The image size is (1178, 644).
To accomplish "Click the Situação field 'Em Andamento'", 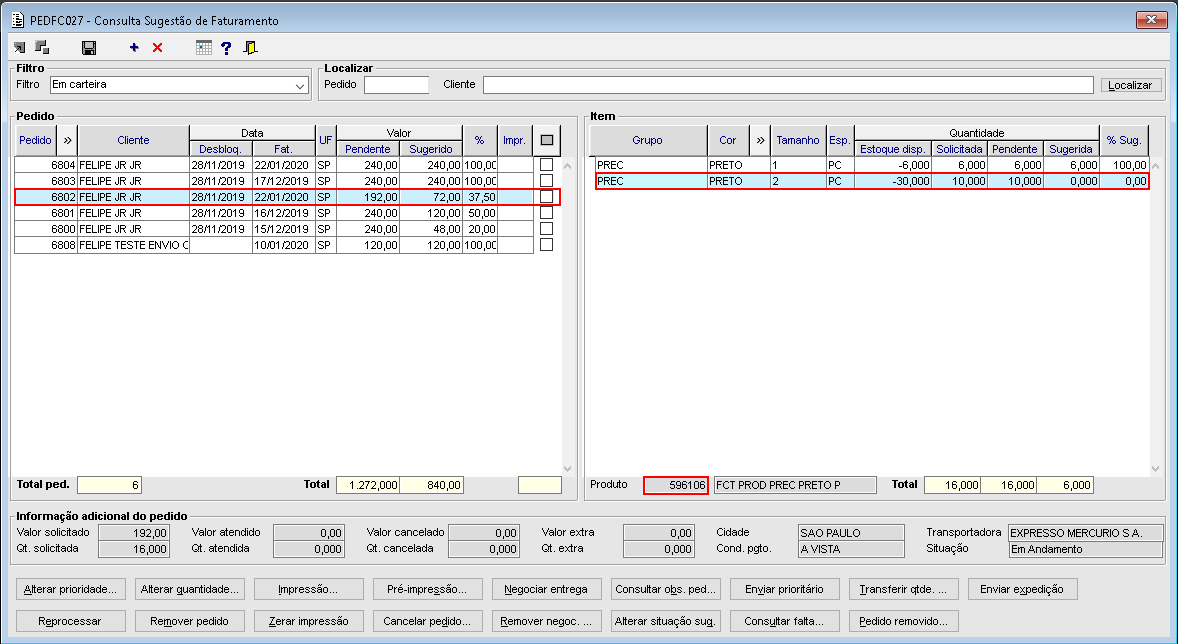I will tap(1085, 549).
